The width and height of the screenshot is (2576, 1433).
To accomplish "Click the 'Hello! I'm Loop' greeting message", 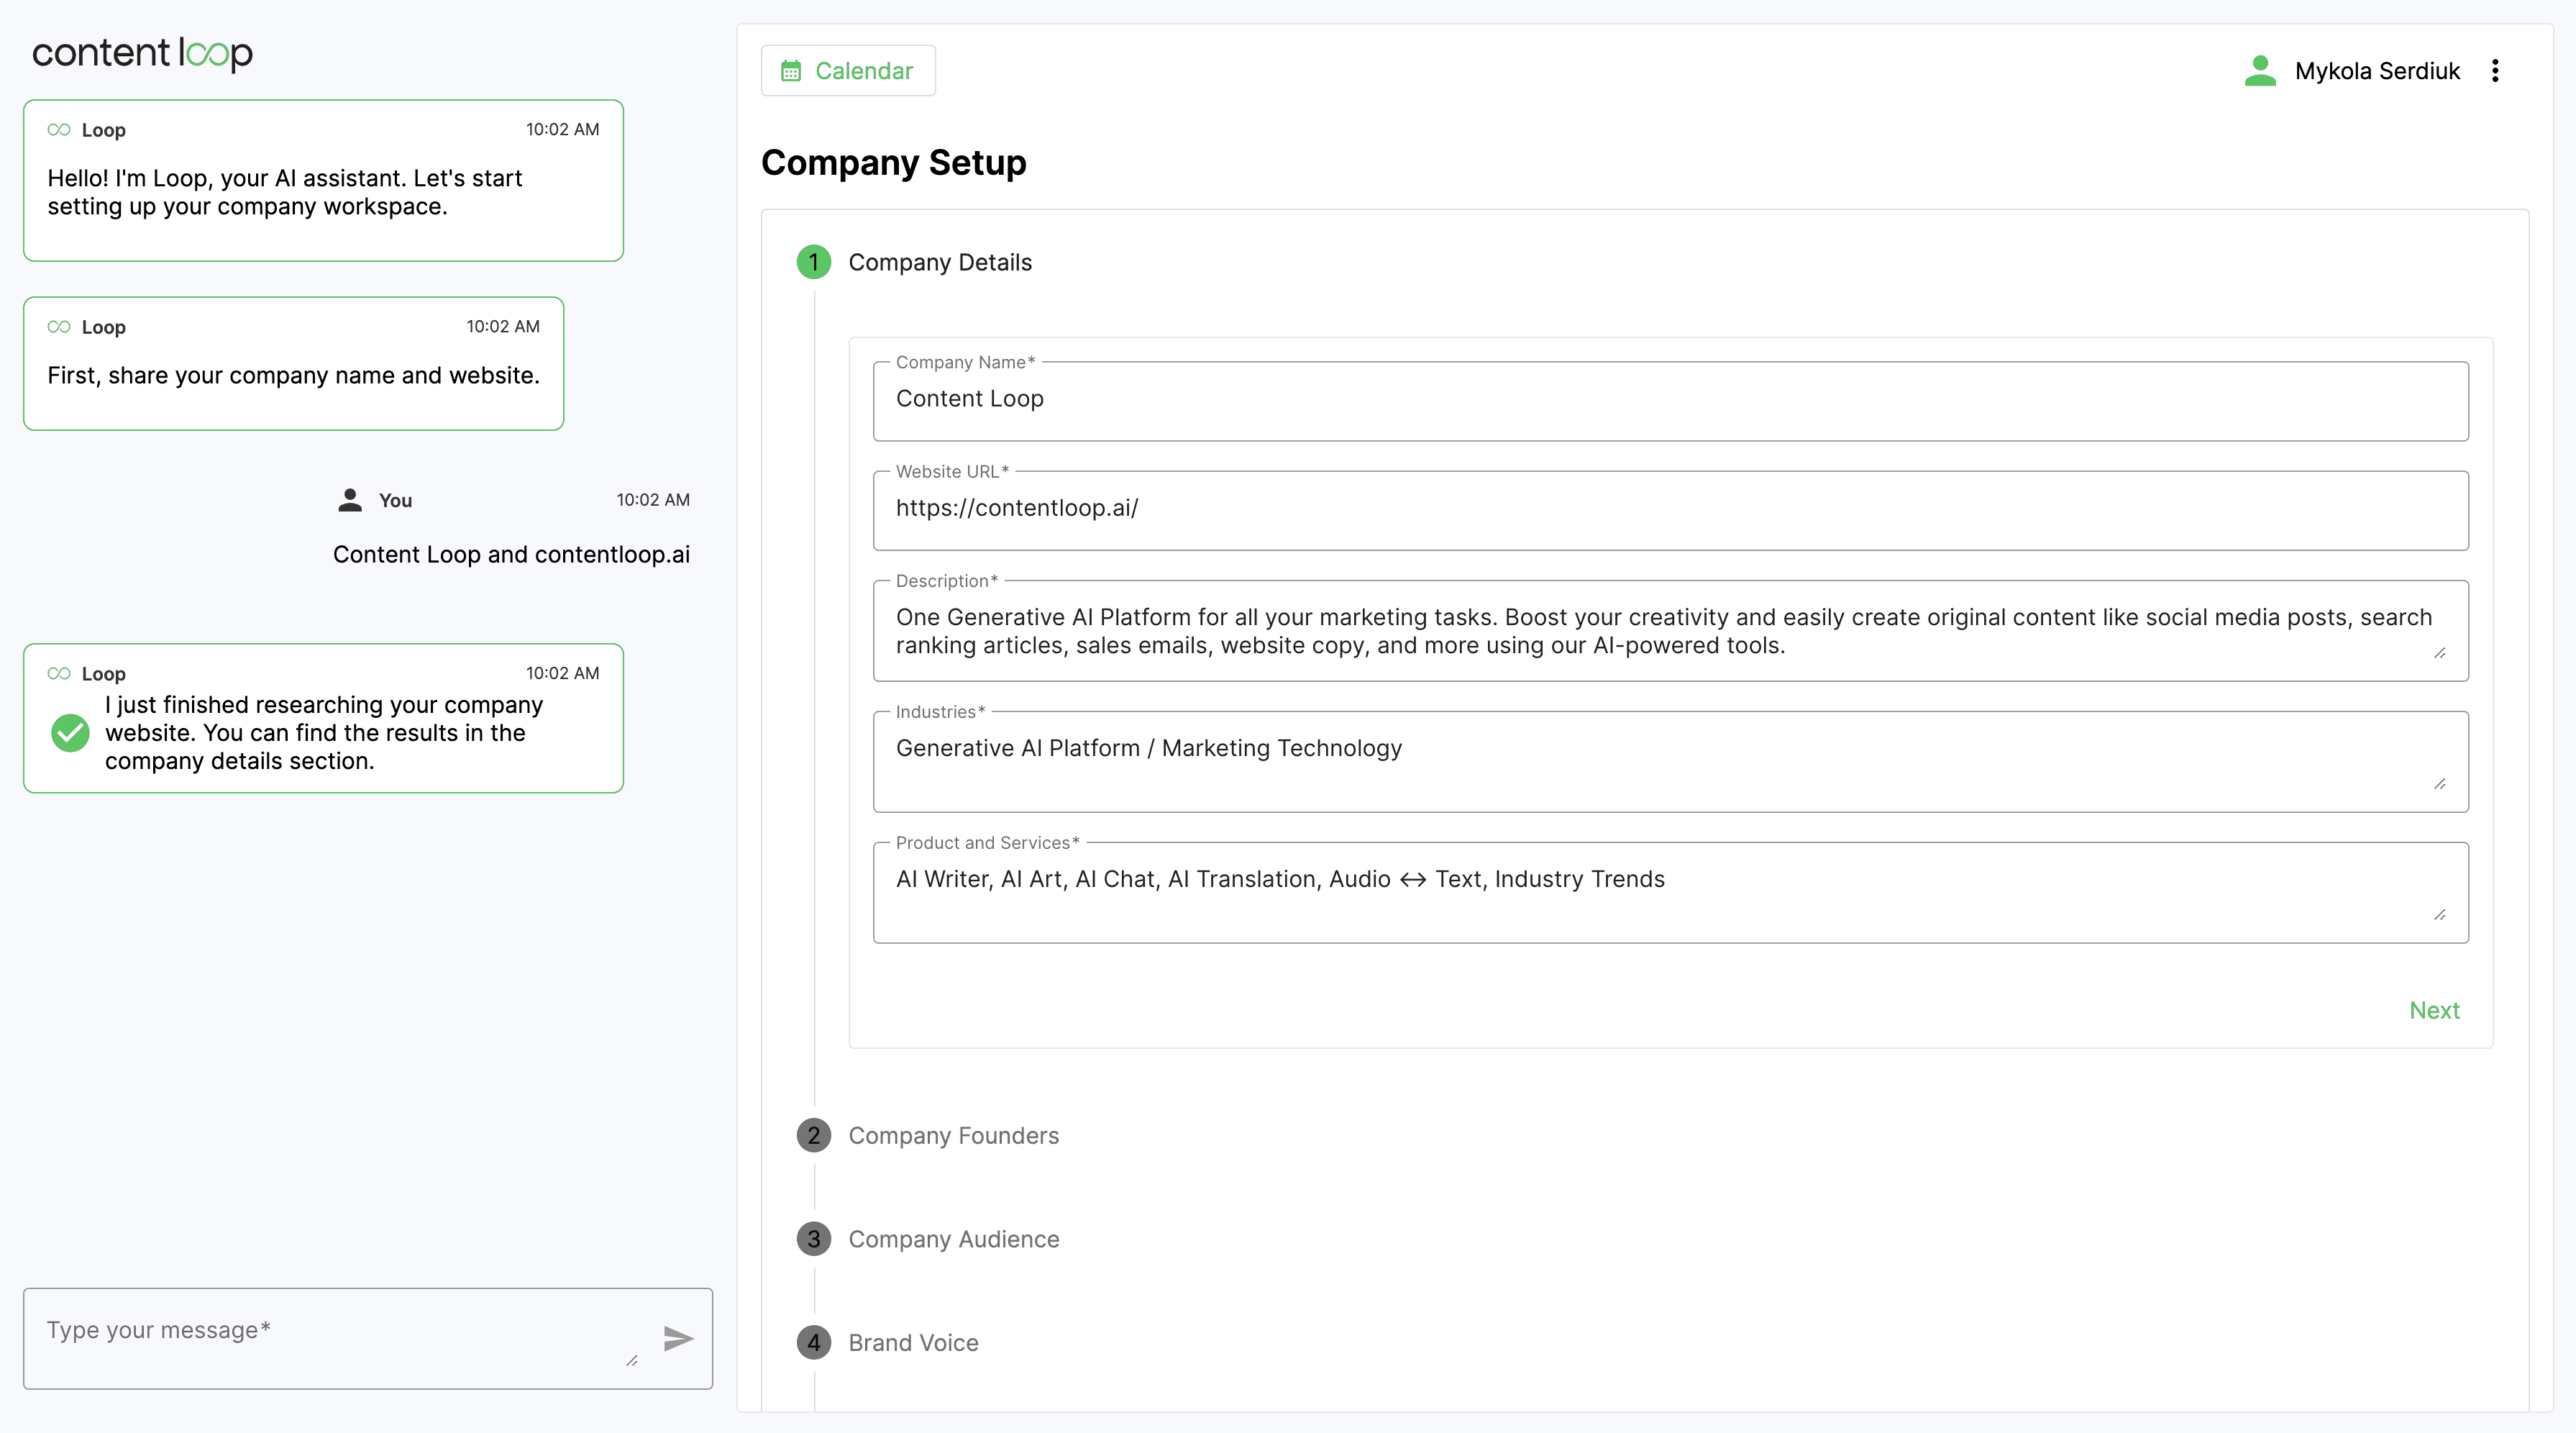I will [x=285, y=192].
